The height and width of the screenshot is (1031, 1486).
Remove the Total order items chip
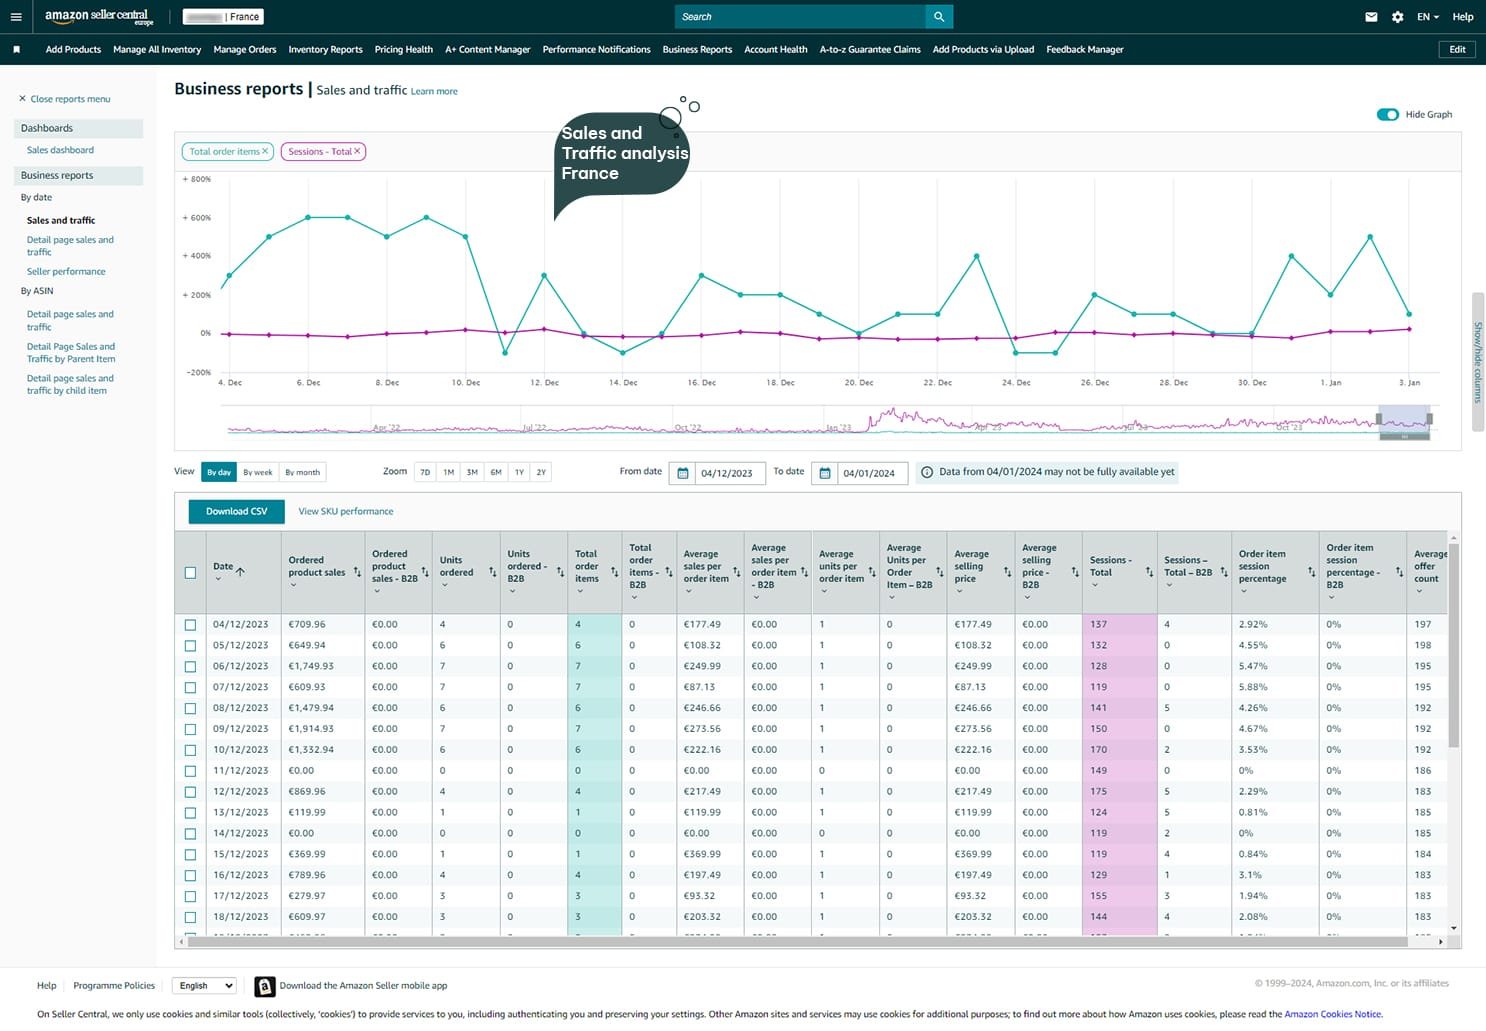[265, 151]
